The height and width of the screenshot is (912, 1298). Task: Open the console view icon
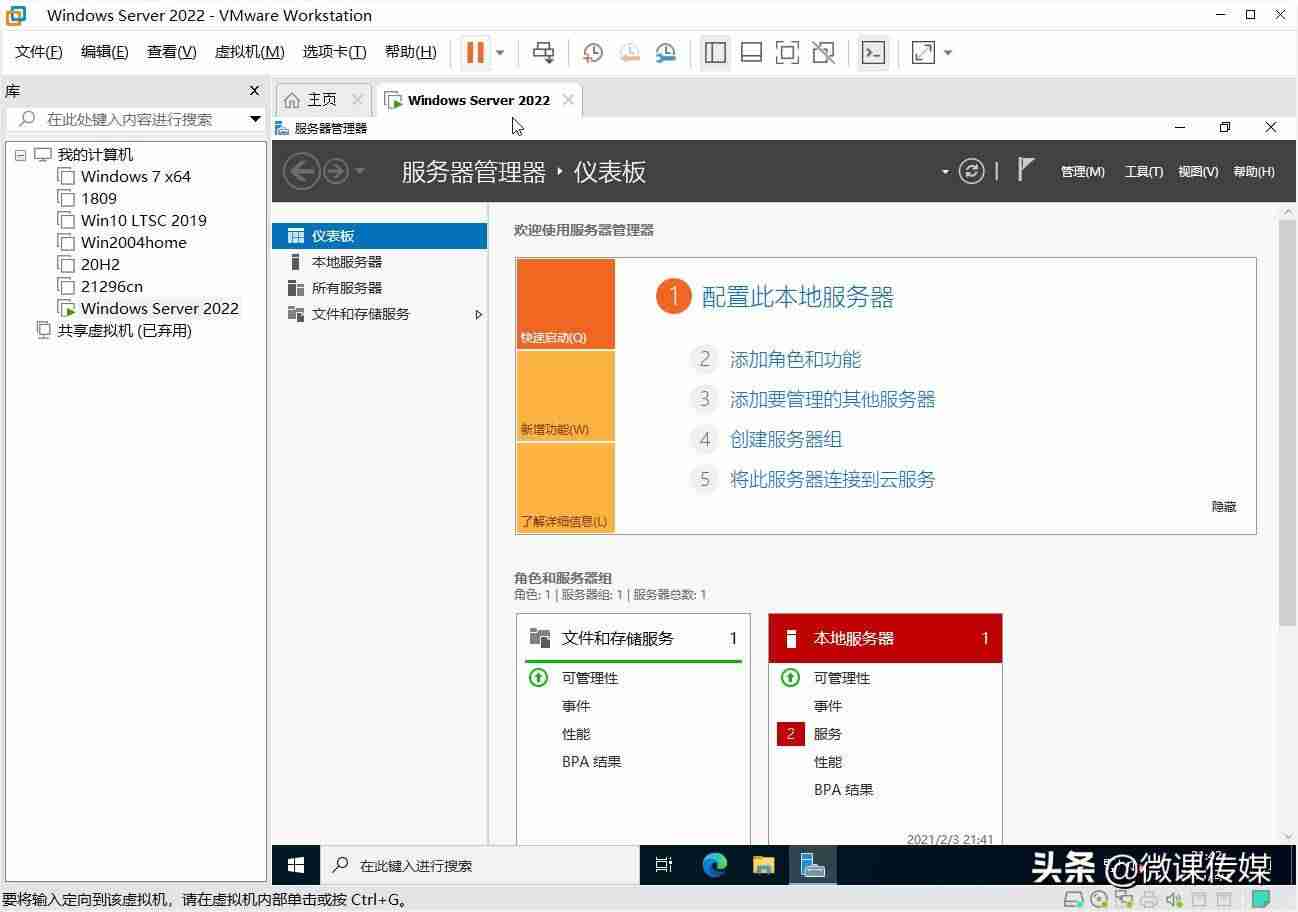pyautogui.click(x=873, y=53)
